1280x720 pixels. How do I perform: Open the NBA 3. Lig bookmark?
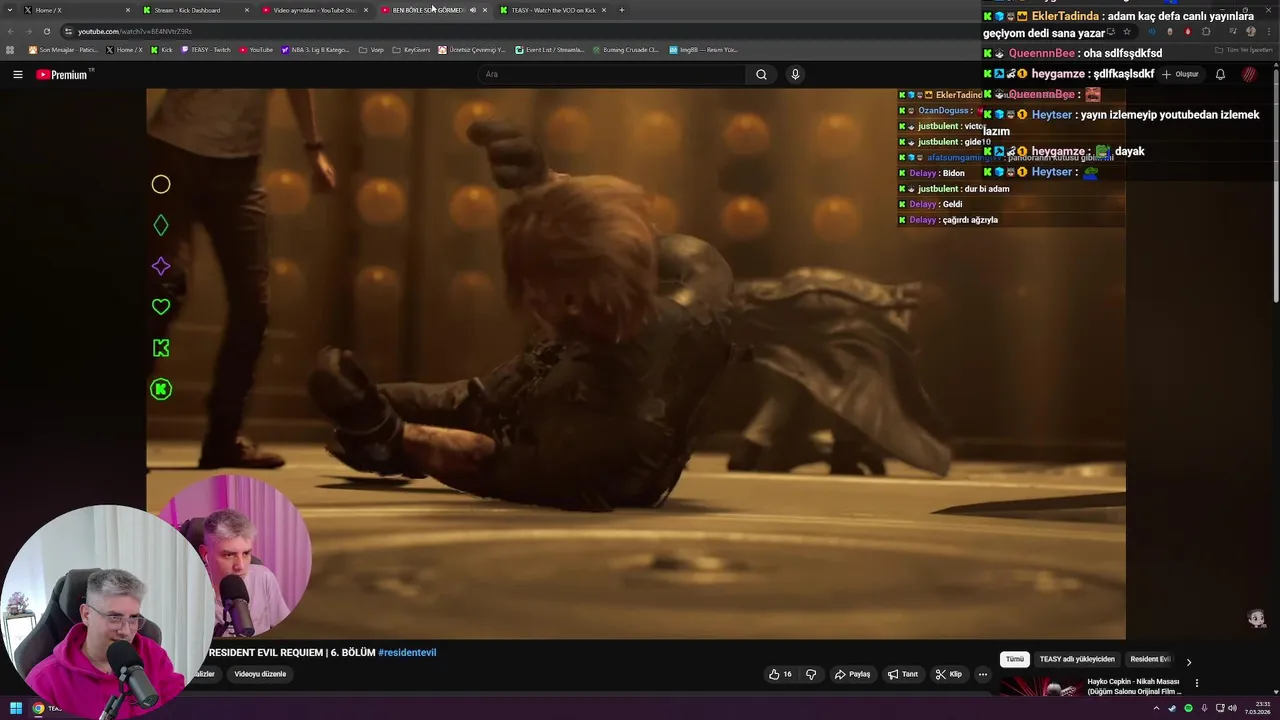[x=315, y=49]
